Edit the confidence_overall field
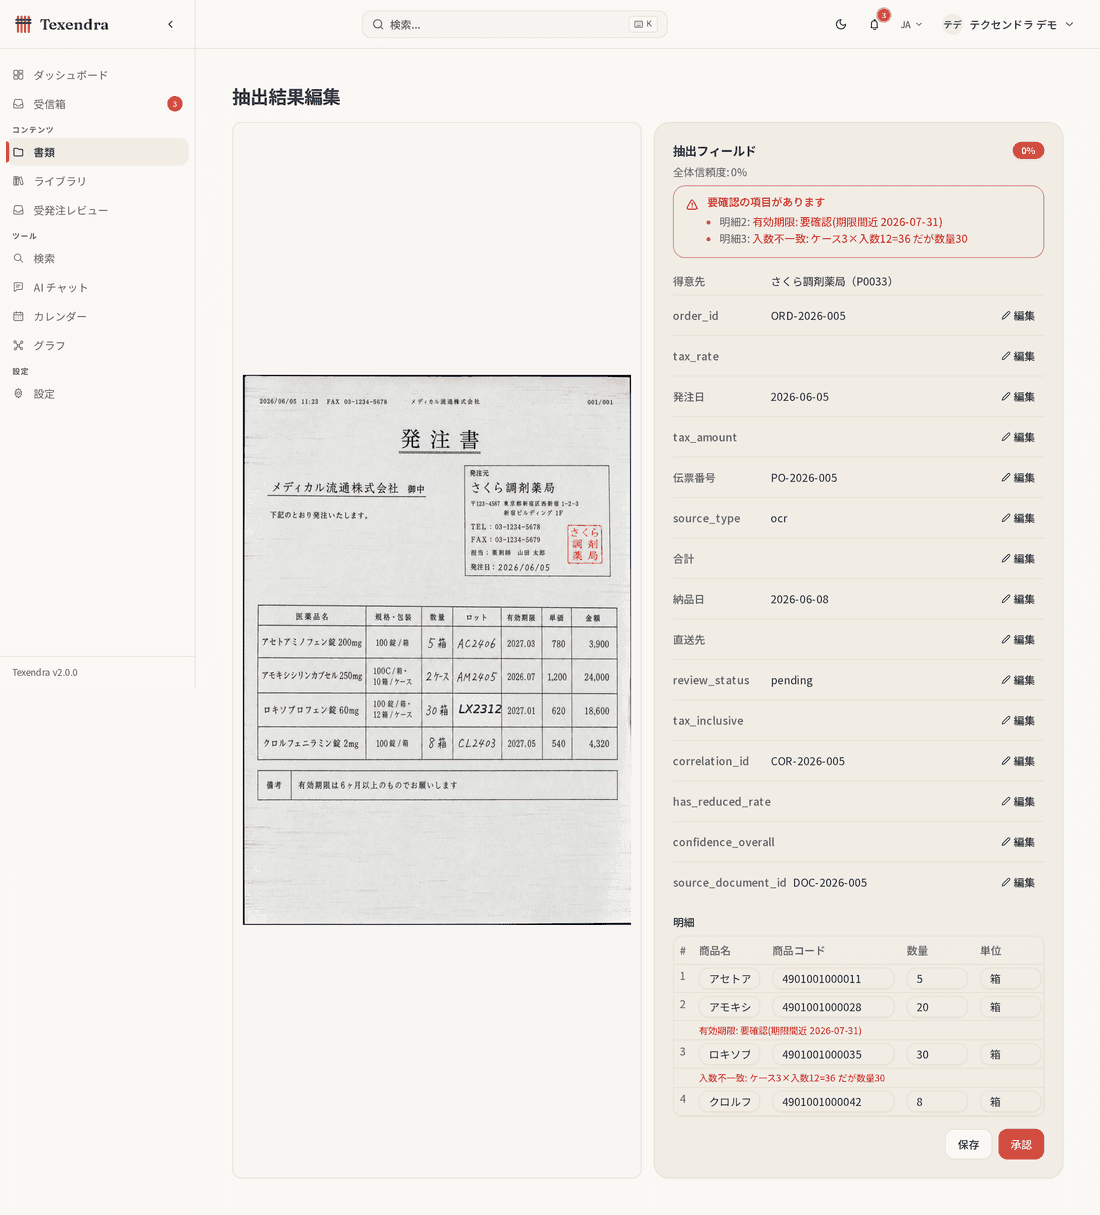This screenshot has width=1100, height=1215. coord(1018,842)
